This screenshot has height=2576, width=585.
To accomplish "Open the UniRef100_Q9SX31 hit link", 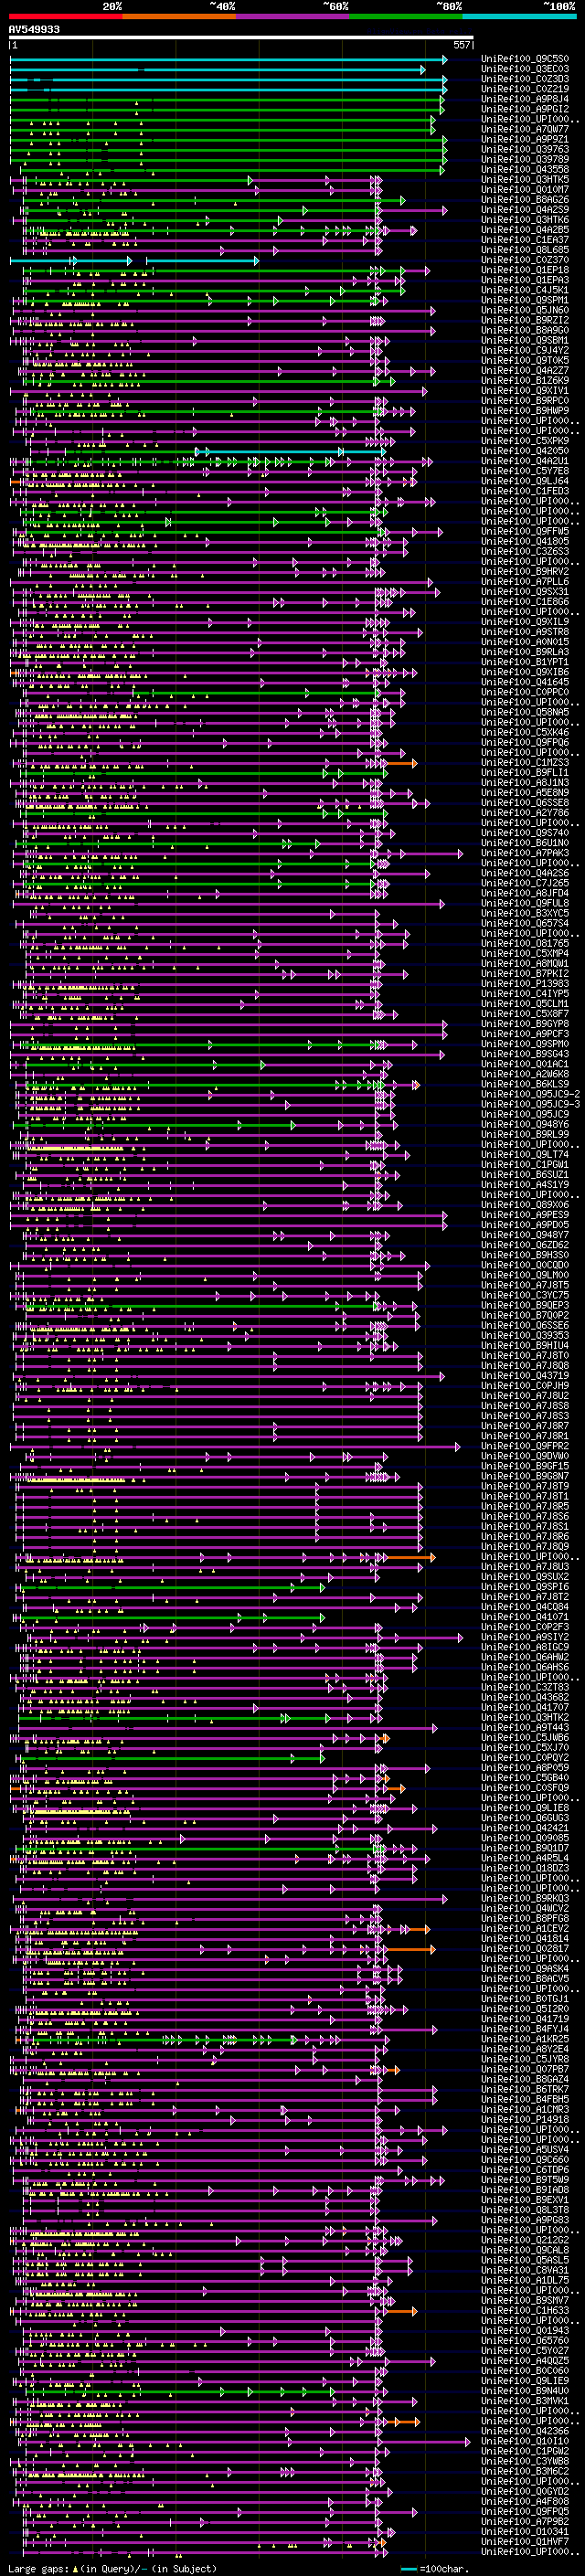I will (x=525, y=592).
